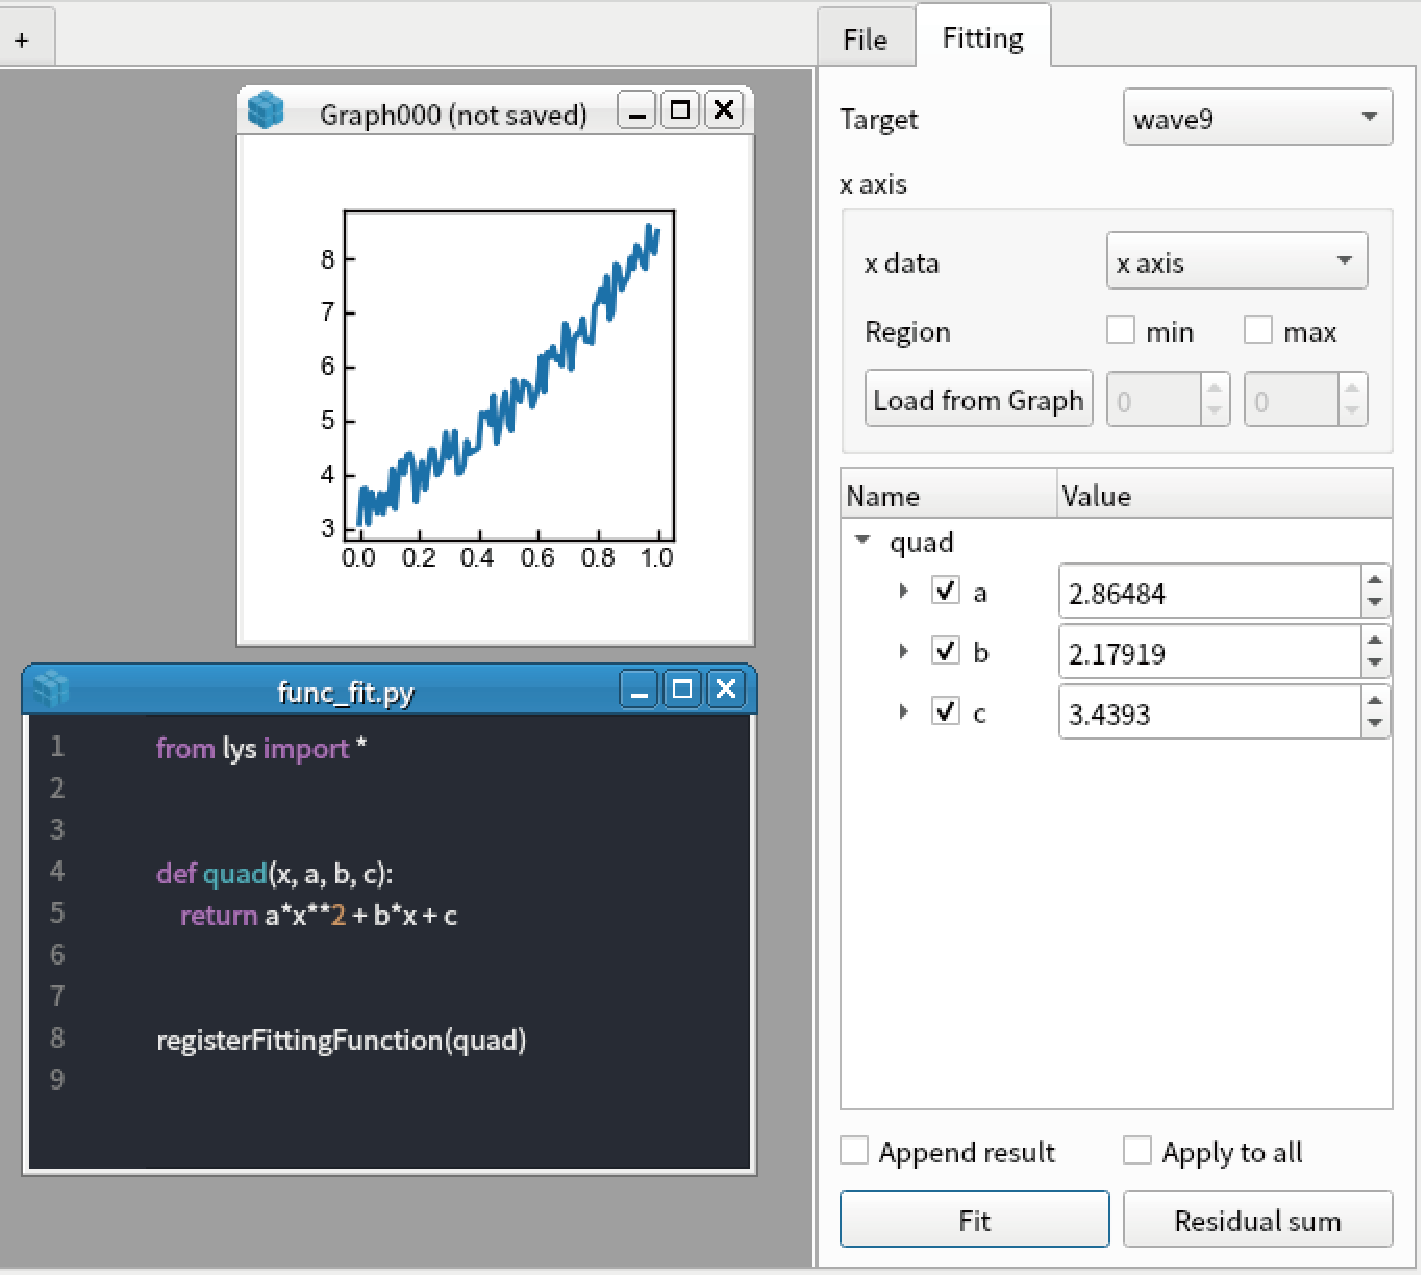Click Load from Graph button
1421x1275 pixels.
[x=979, y=400]
